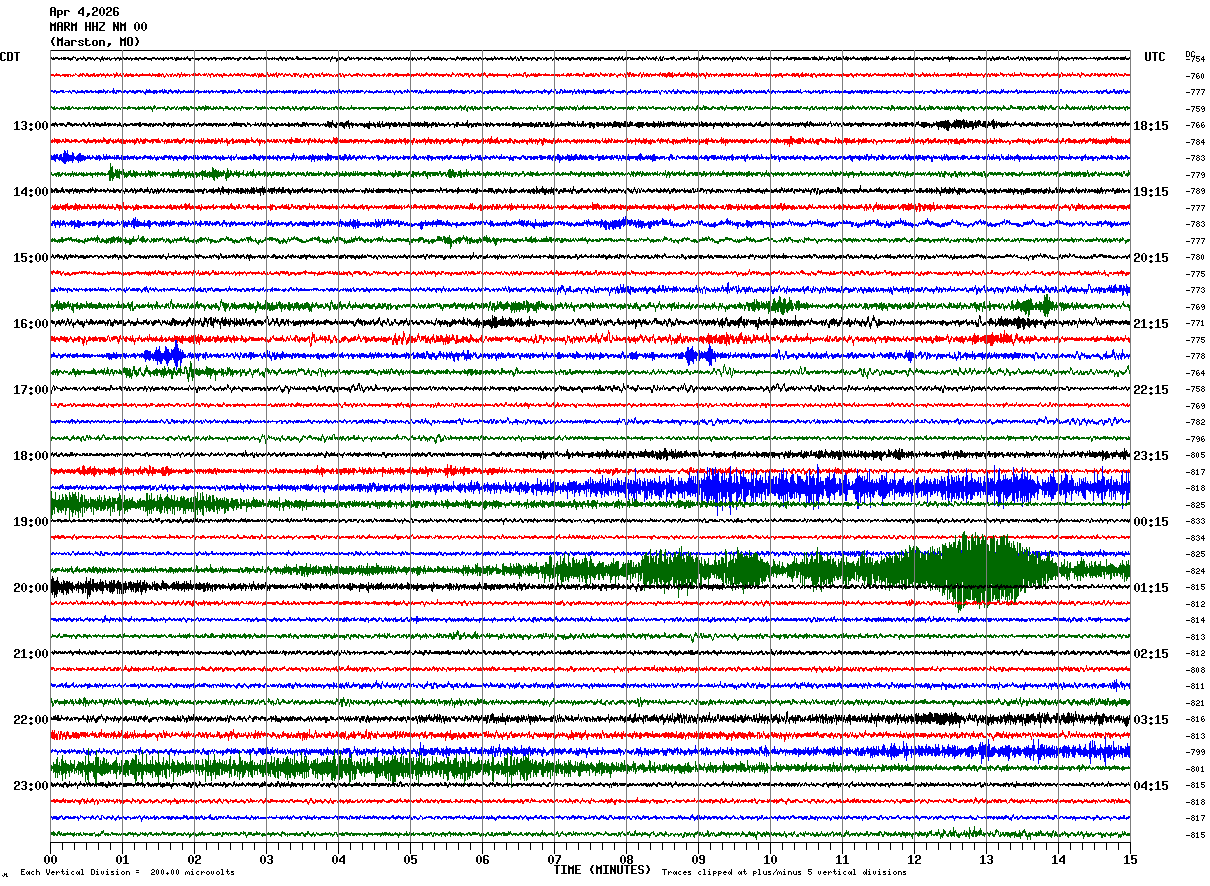
Task: Select the 15:00 CDT time label
Action: click(x=31, y=258)
